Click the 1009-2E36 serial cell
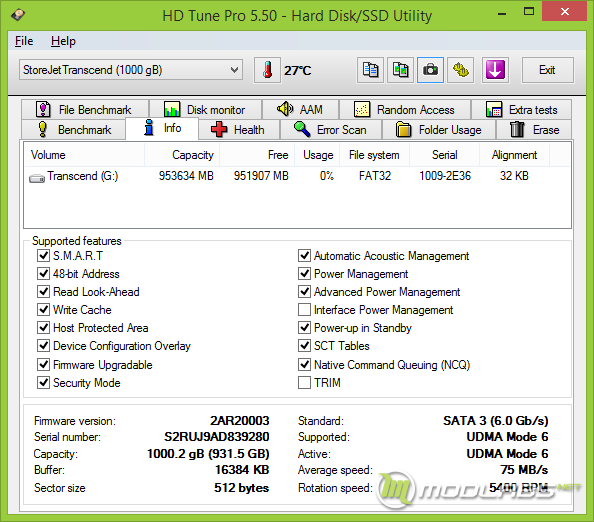 [x=445, y=176]
